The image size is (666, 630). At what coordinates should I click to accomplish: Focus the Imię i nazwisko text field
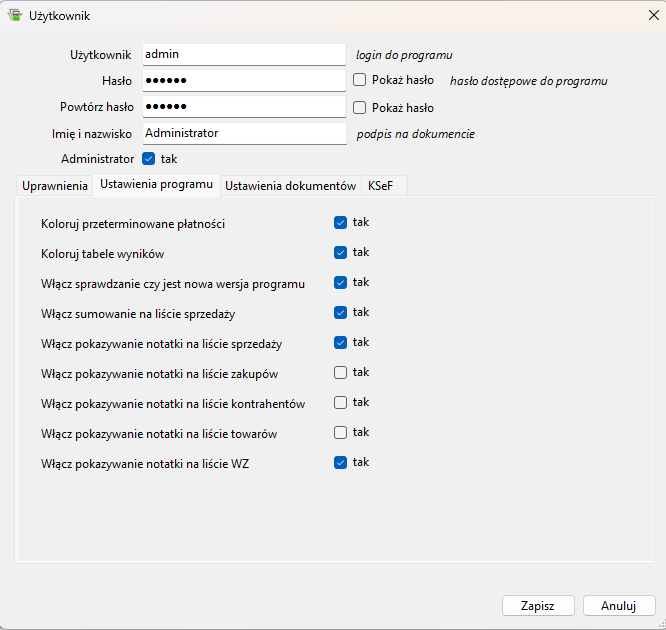(x=243, y=132)
